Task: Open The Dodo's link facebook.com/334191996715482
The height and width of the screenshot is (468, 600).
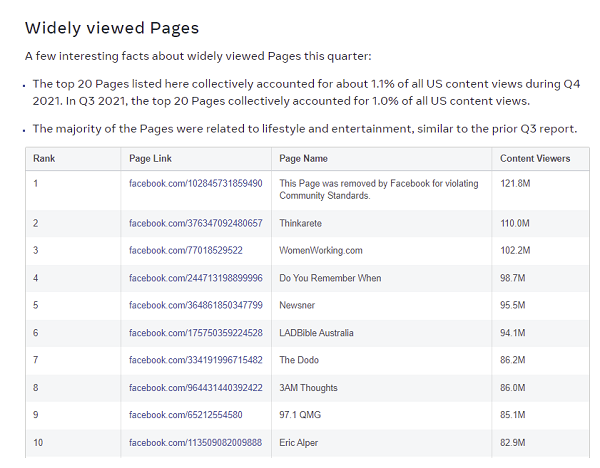Action: point(195,360)
